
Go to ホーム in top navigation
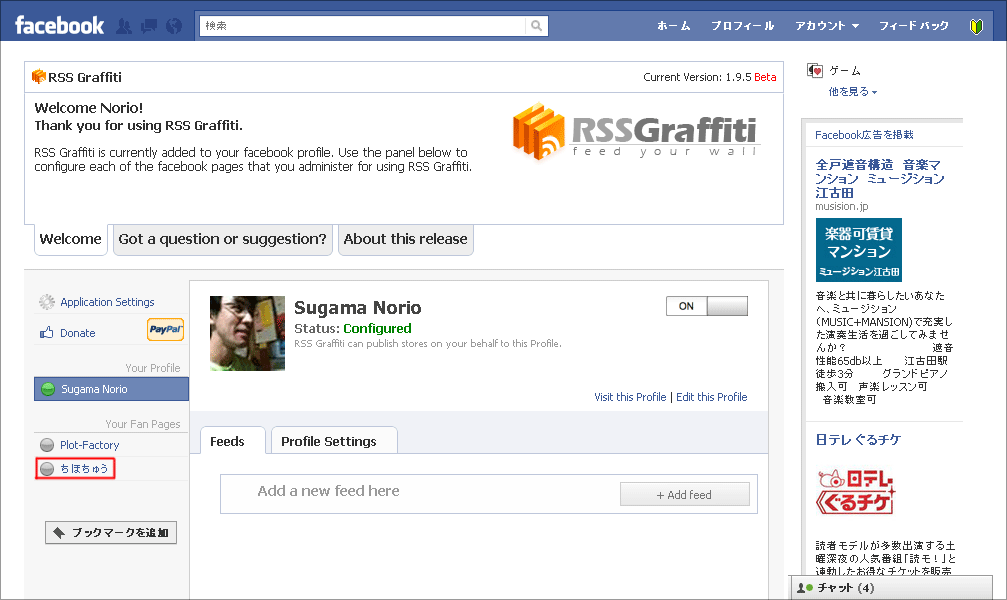674,26
